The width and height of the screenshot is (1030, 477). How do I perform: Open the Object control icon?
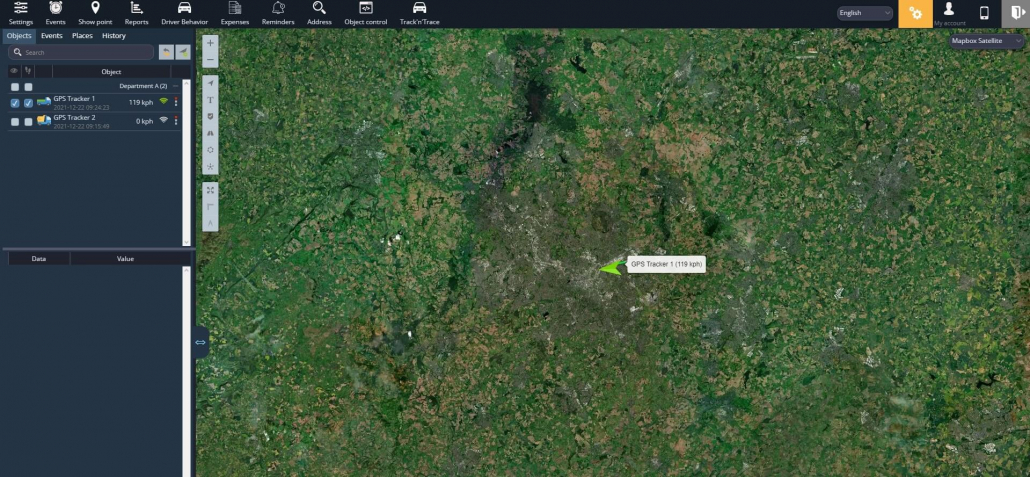[x=366, y=8]
